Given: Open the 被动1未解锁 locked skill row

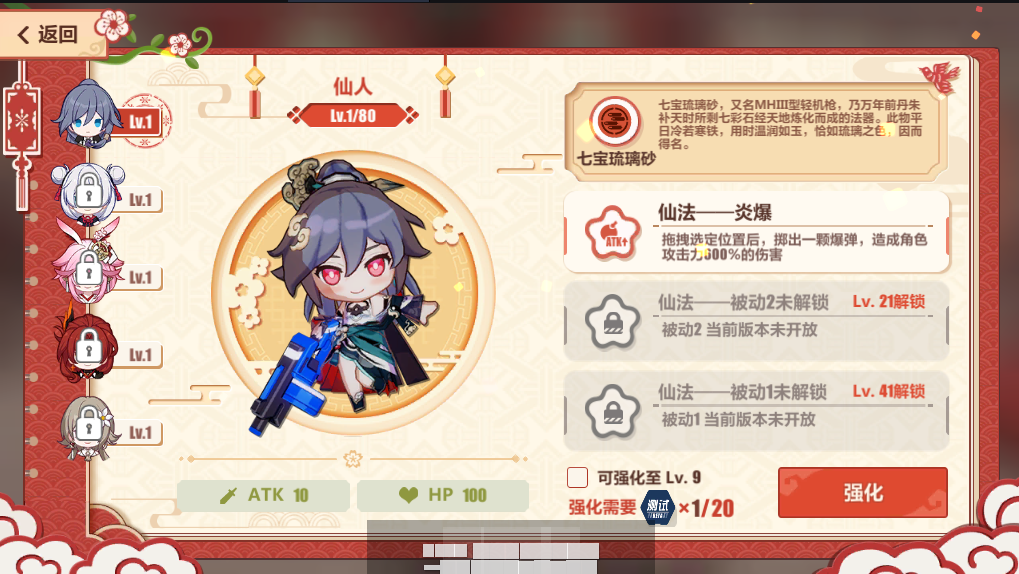Looking at the screenshot, I should (x=756, y=411).
